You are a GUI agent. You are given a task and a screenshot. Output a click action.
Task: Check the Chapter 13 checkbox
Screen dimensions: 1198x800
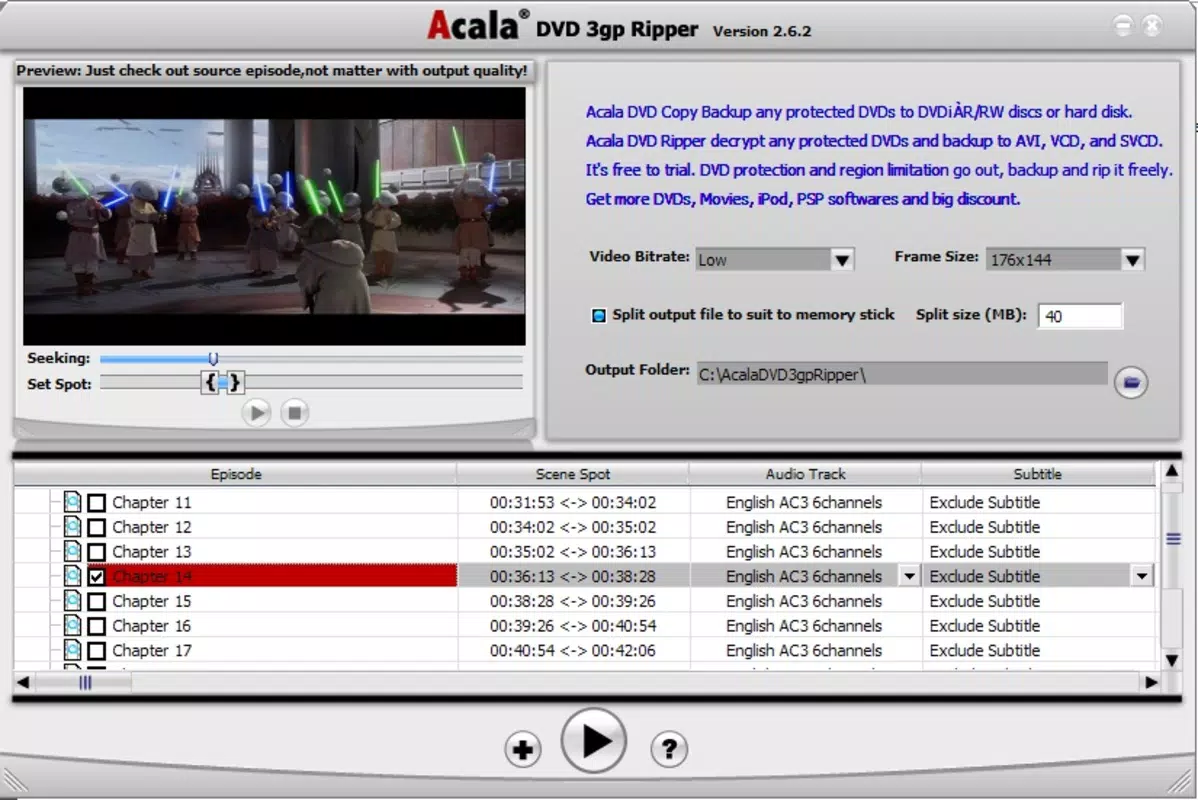coord(96,552)
